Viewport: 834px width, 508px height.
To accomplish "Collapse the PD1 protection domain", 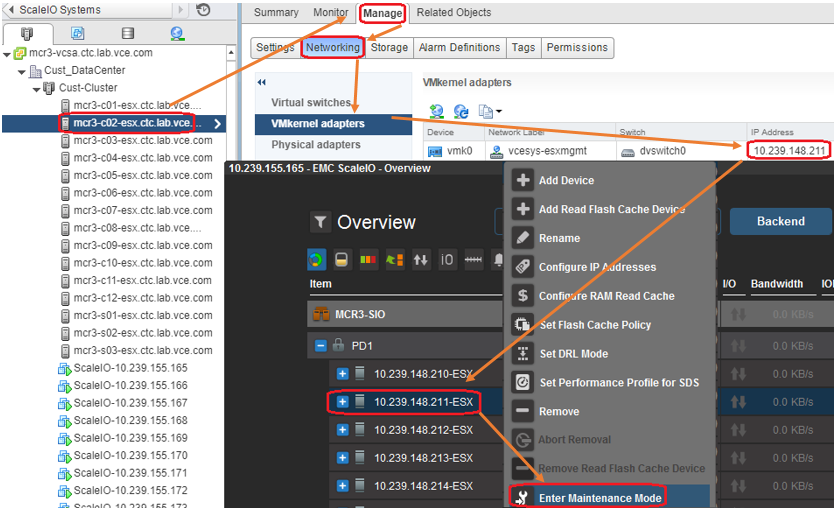I will point(320,346).
